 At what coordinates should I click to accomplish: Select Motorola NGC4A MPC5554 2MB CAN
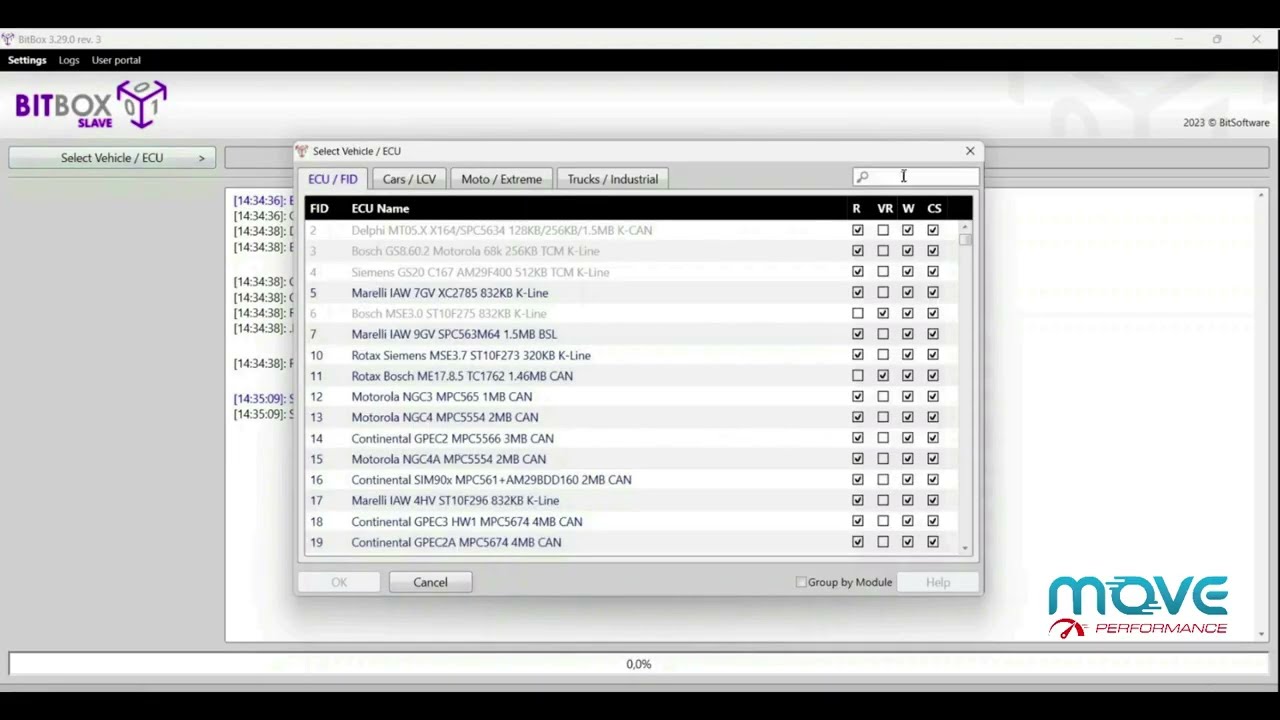coord(631,459)
